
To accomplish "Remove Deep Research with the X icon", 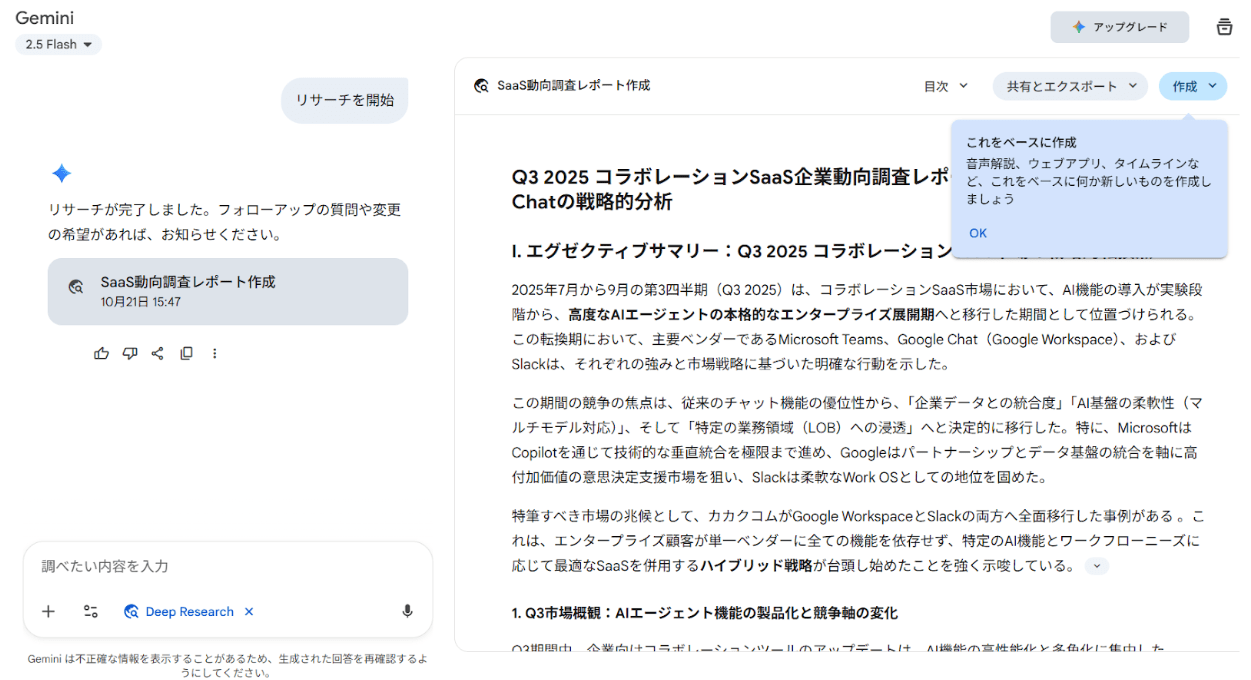I will (249, 611).
